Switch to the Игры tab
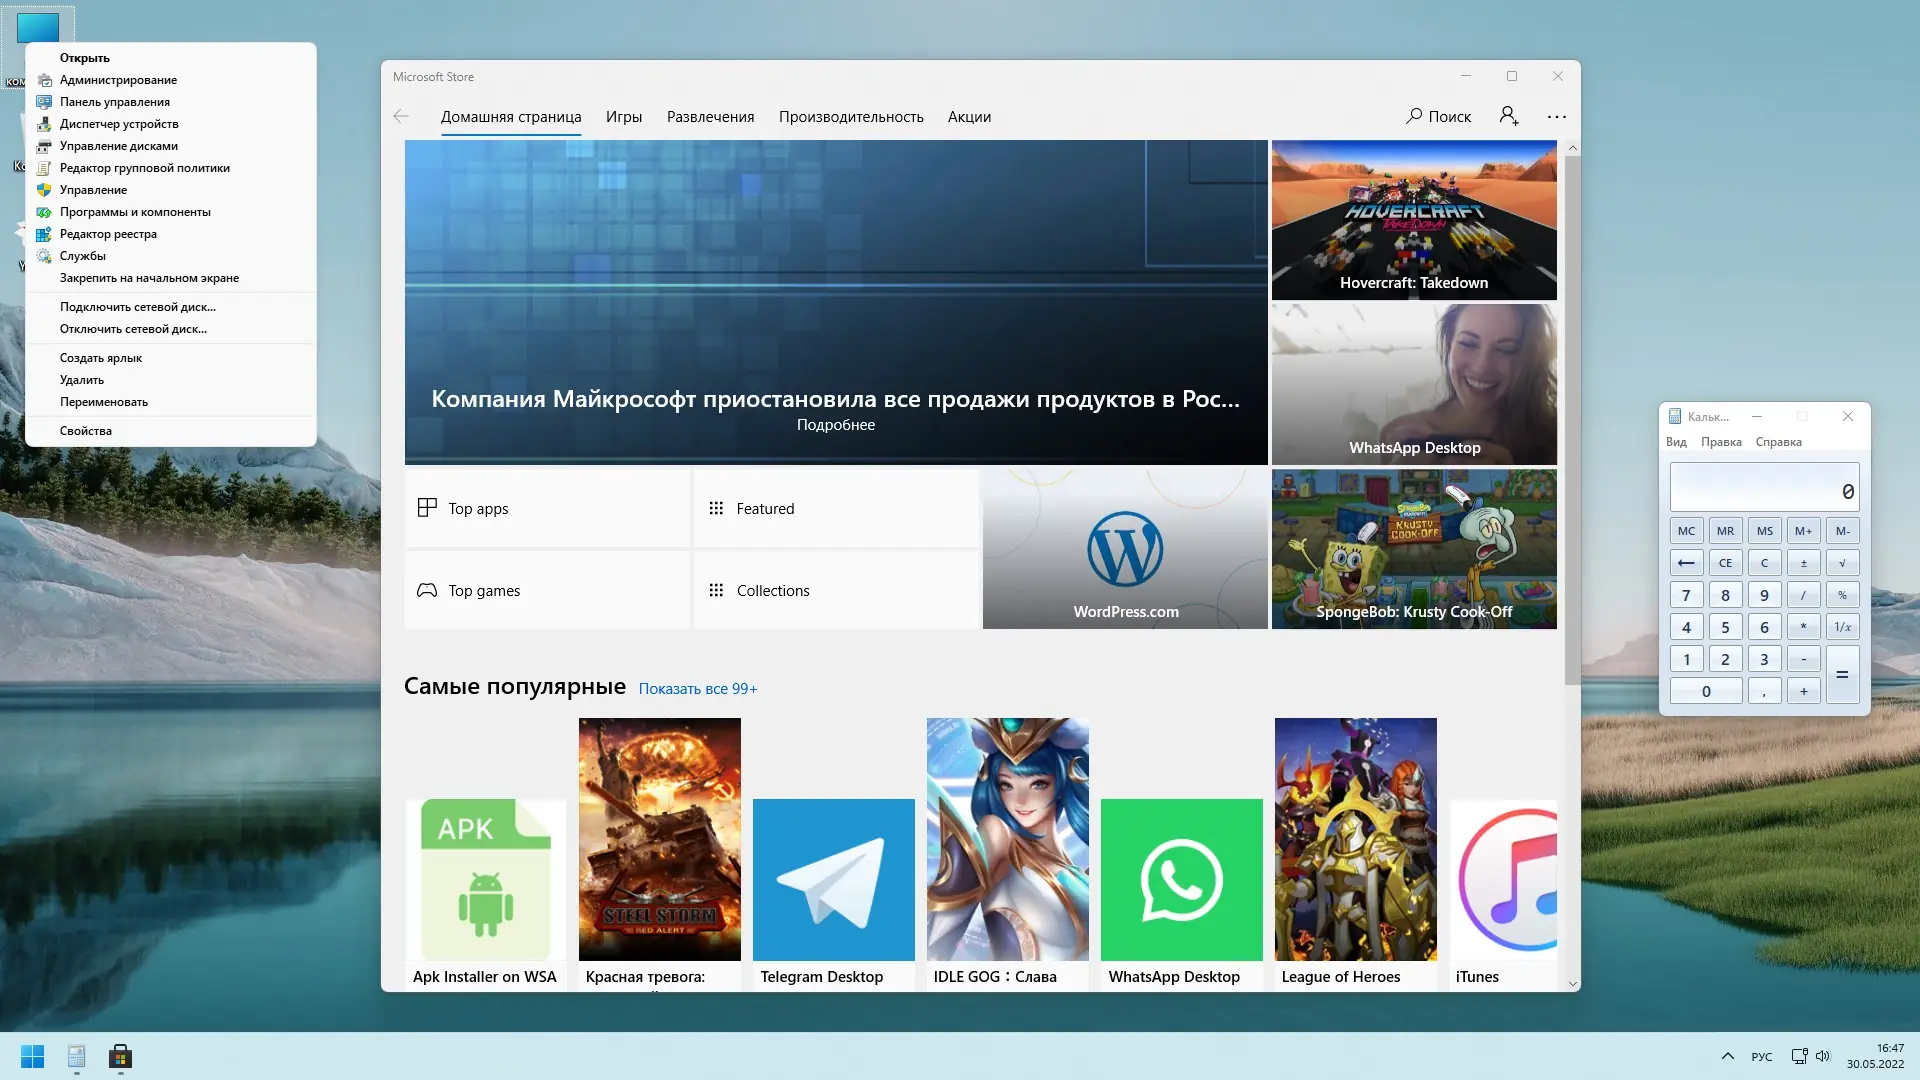This screenshot has width=1920, height=1080. pos(623,117)
